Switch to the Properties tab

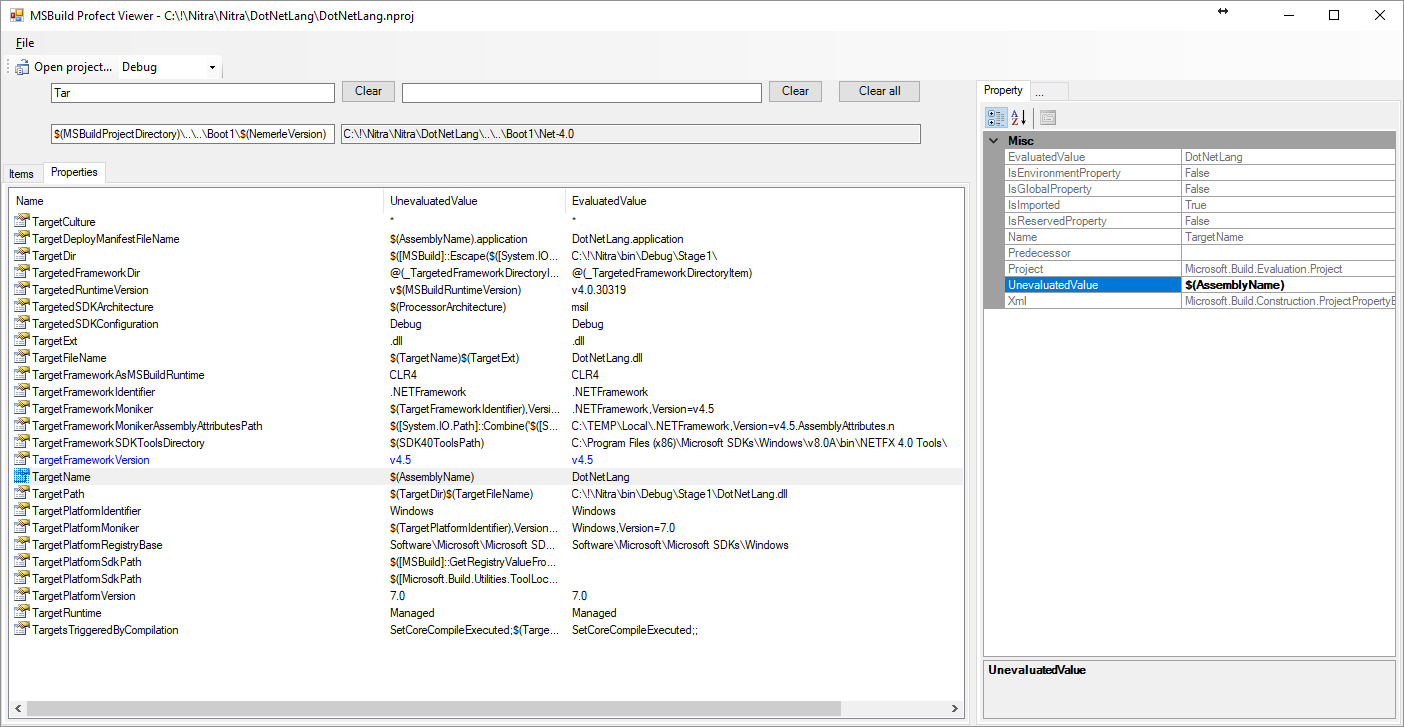(74, 172)
